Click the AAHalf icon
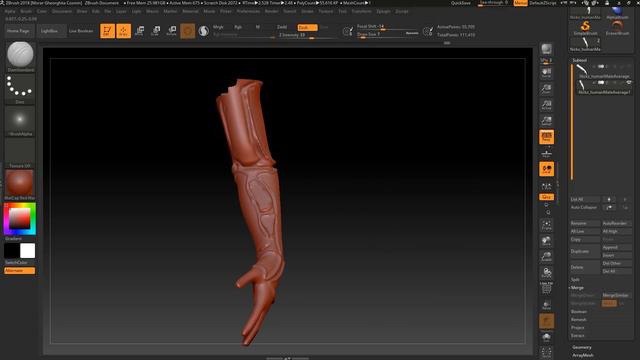 tap(546, 121)
